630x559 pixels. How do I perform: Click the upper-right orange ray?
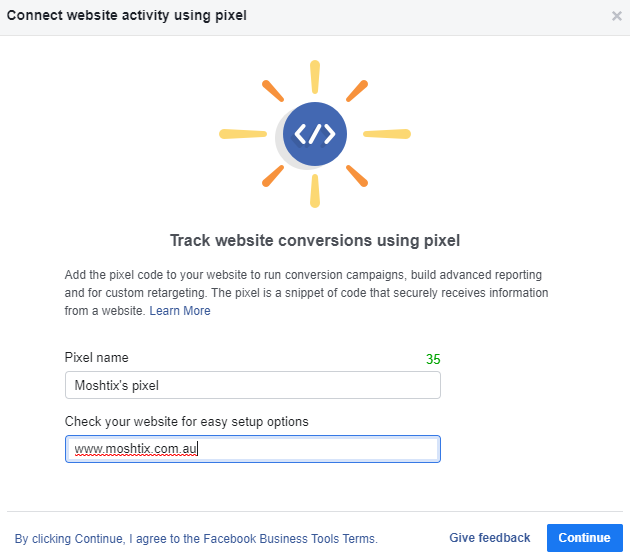(x=357, y=91)
